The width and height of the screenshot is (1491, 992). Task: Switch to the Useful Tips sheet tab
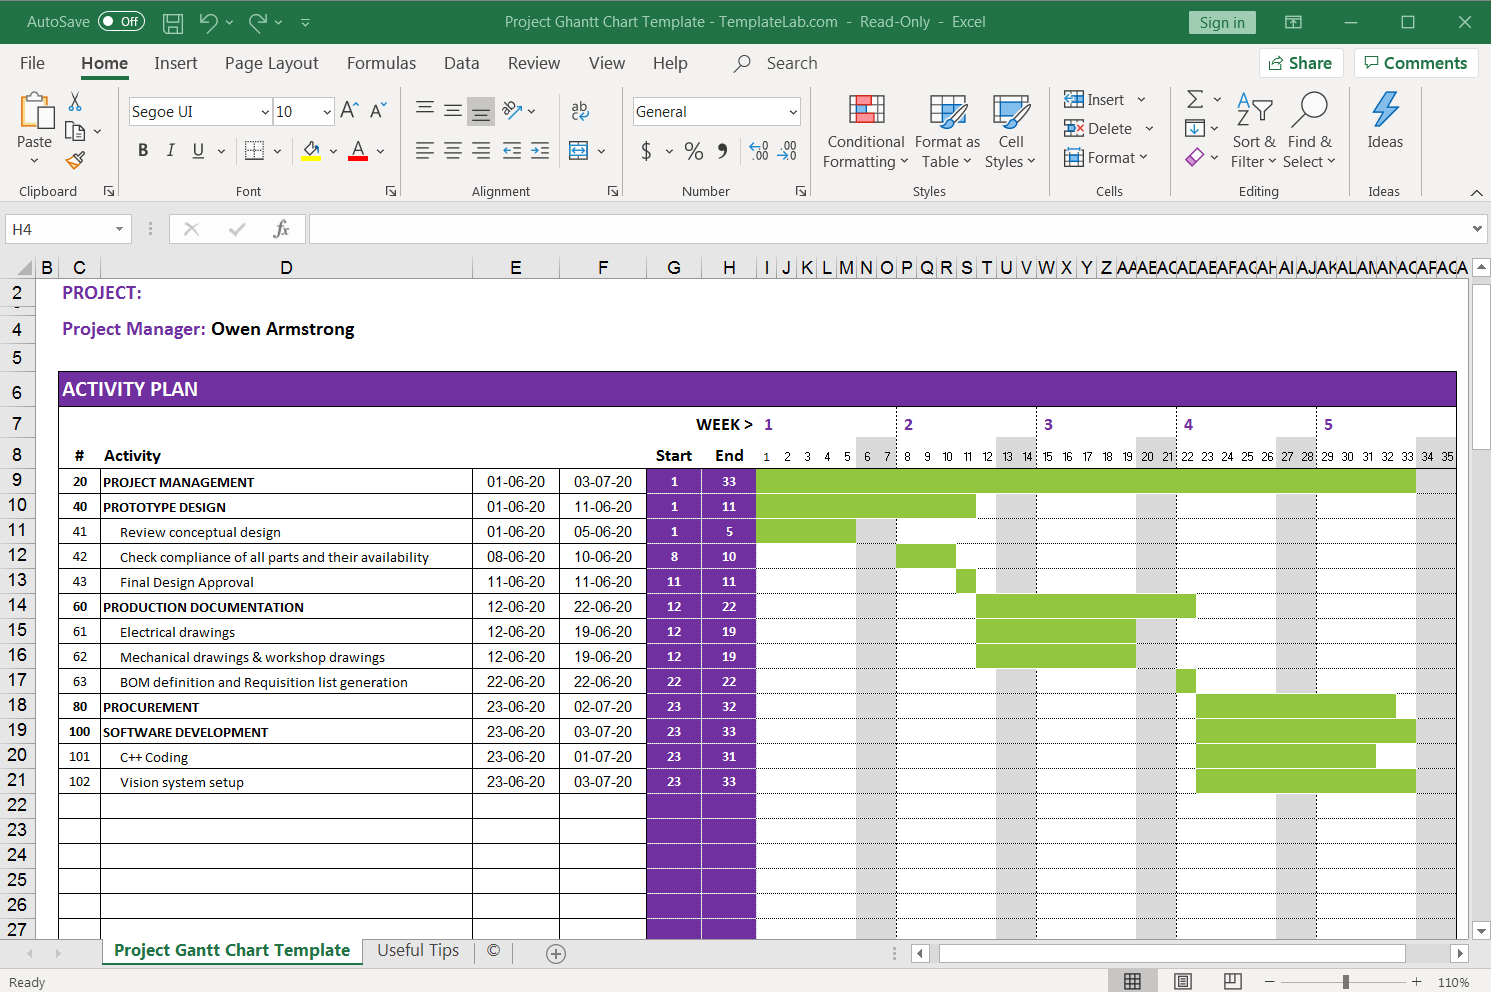tap(417, 950)
